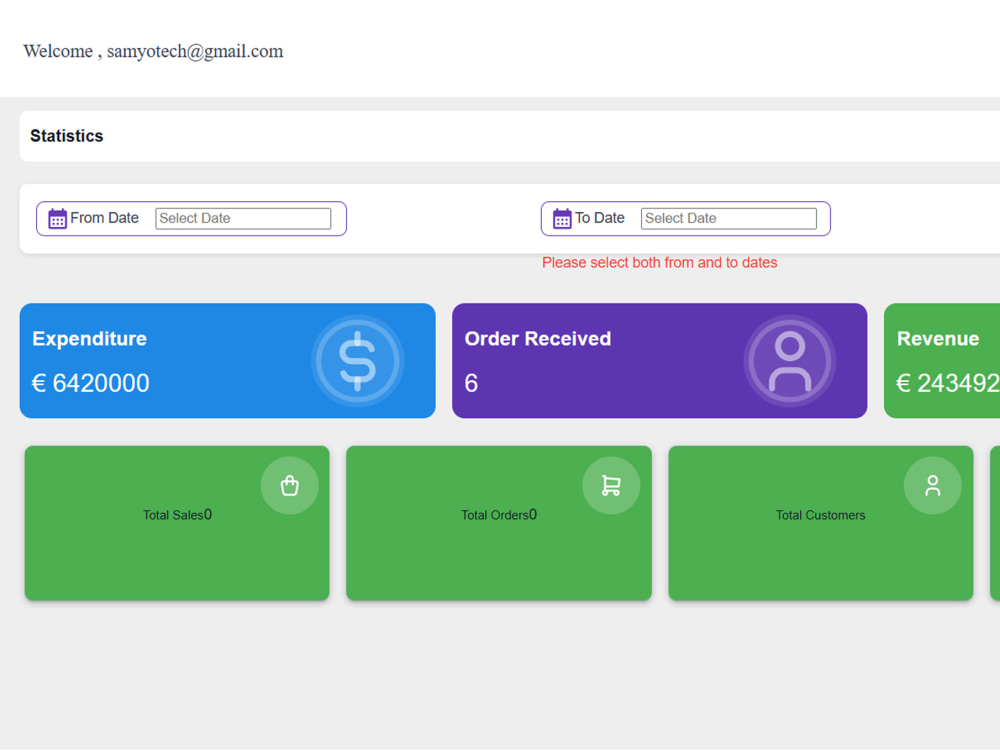The image size is (1000, 750).
Task: Click the dollar sign icon on Expenditure card
Action: pos(357,361)
